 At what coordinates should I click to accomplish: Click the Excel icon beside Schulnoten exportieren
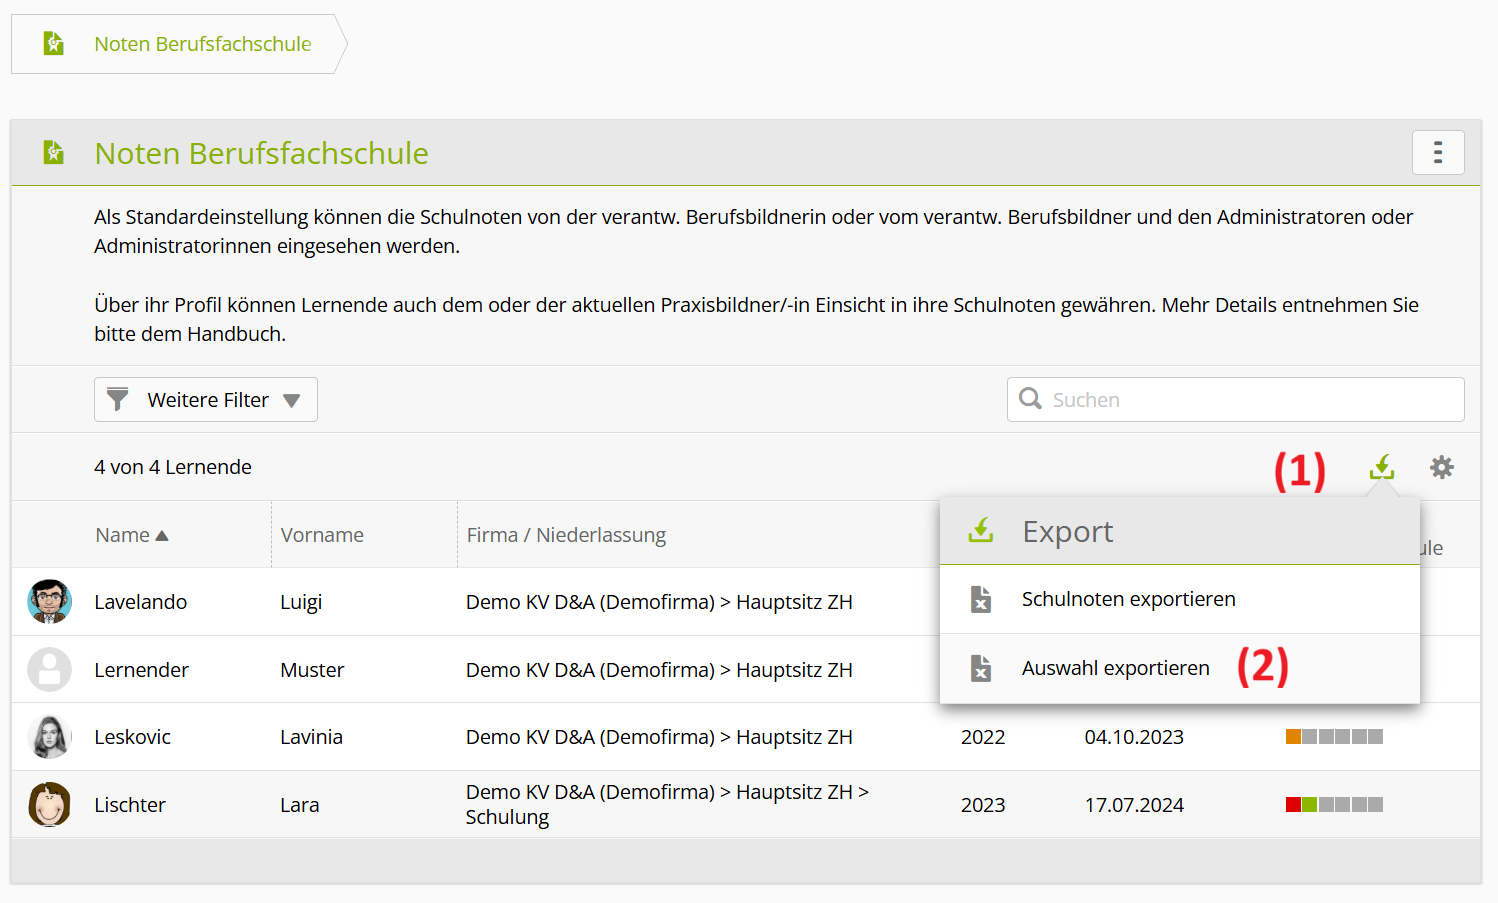(x=981, y=599)
